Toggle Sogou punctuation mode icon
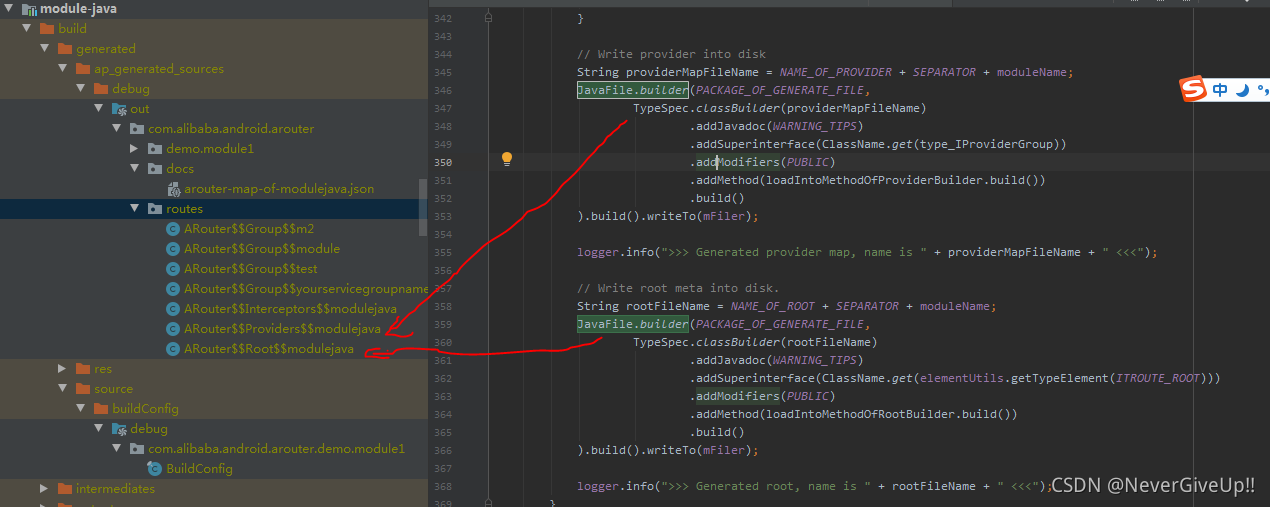The height and width of the screenshot is (507, 1270). (x=1262, y=90)
